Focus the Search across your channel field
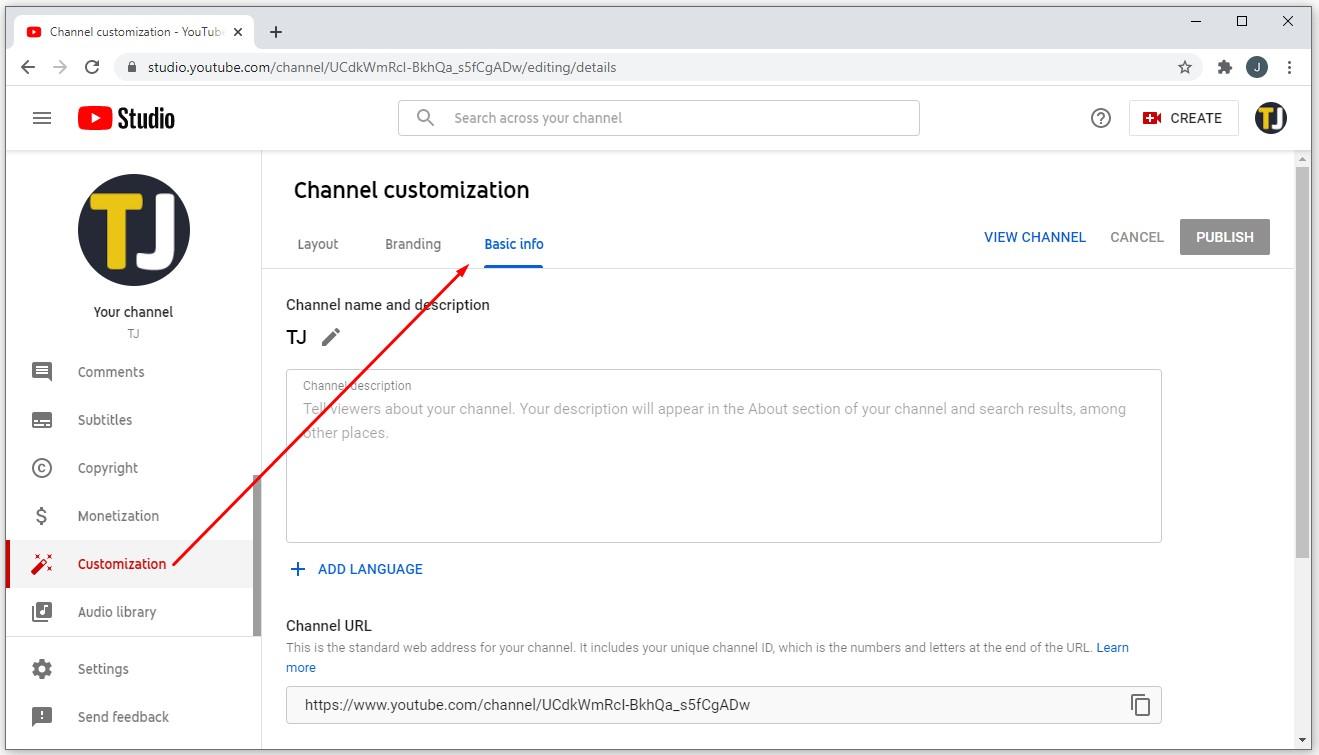 [659, 118]
